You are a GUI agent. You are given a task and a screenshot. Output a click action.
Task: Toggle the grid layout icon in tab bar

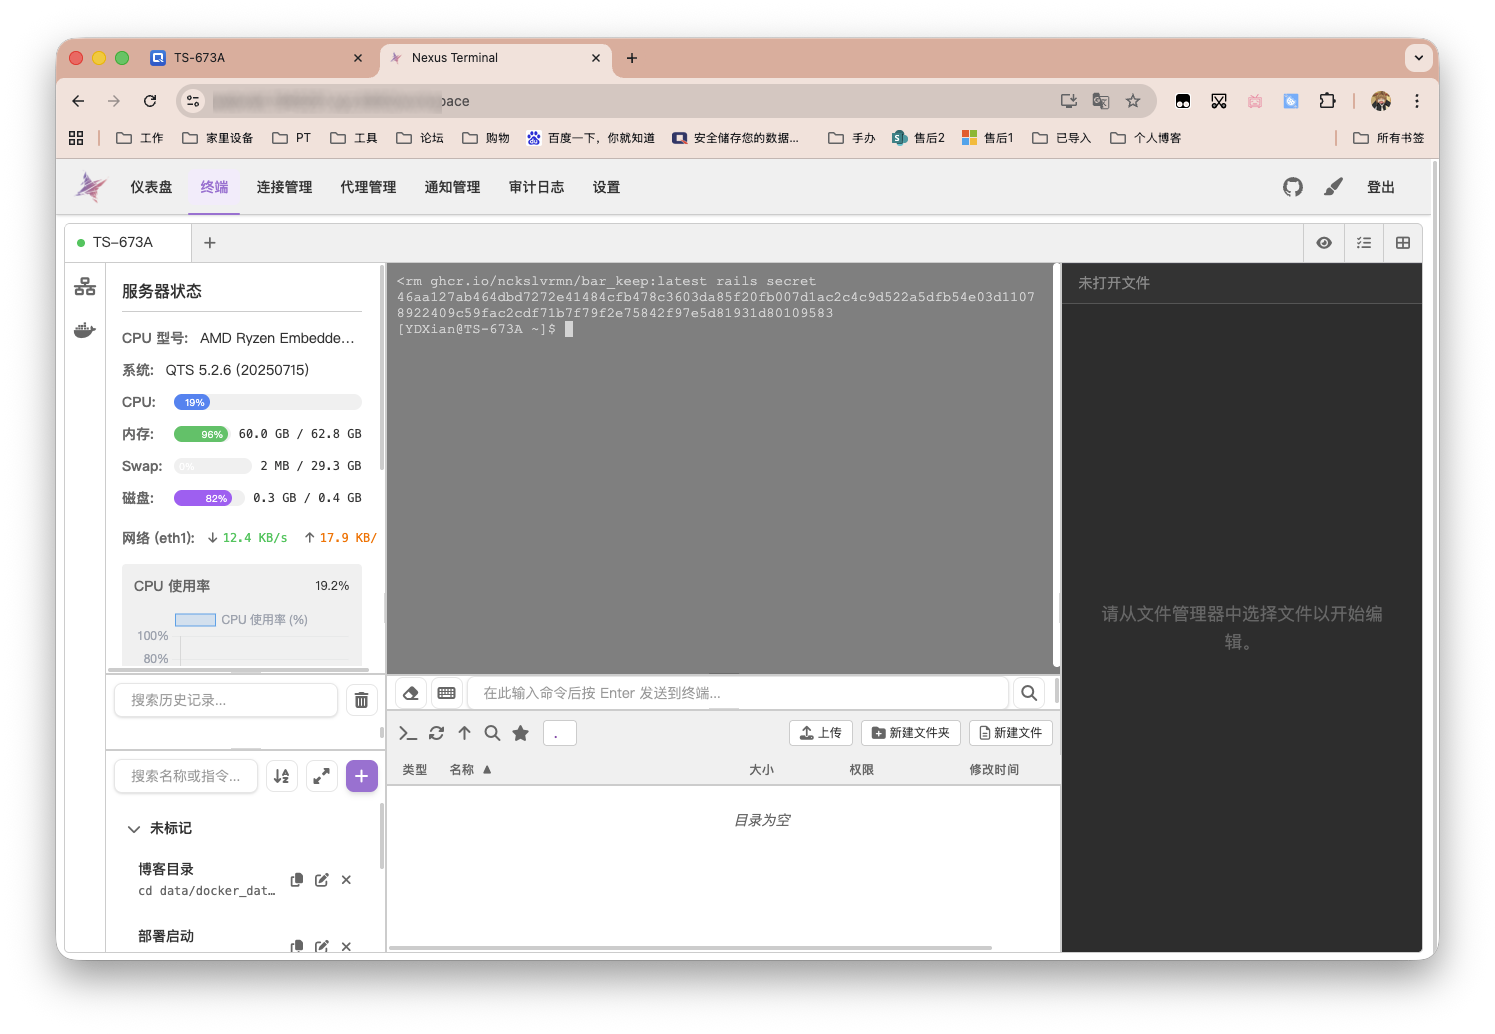(1403, 242)
